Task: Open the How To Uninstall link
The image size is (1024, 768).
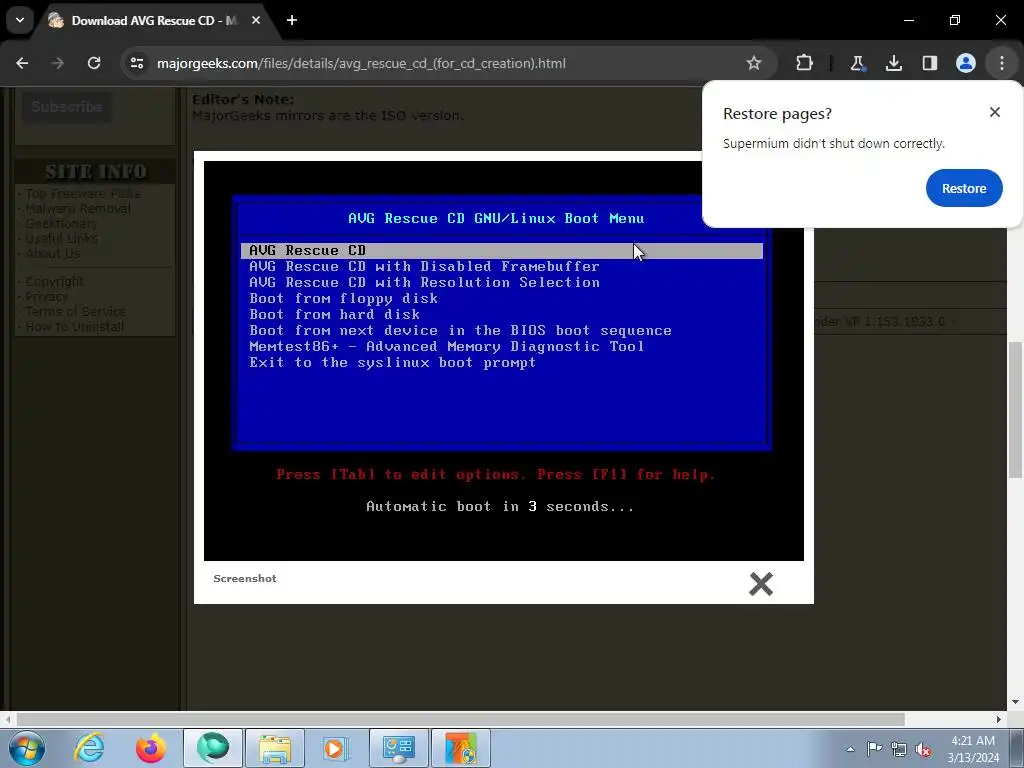Action: click(74, 327)
